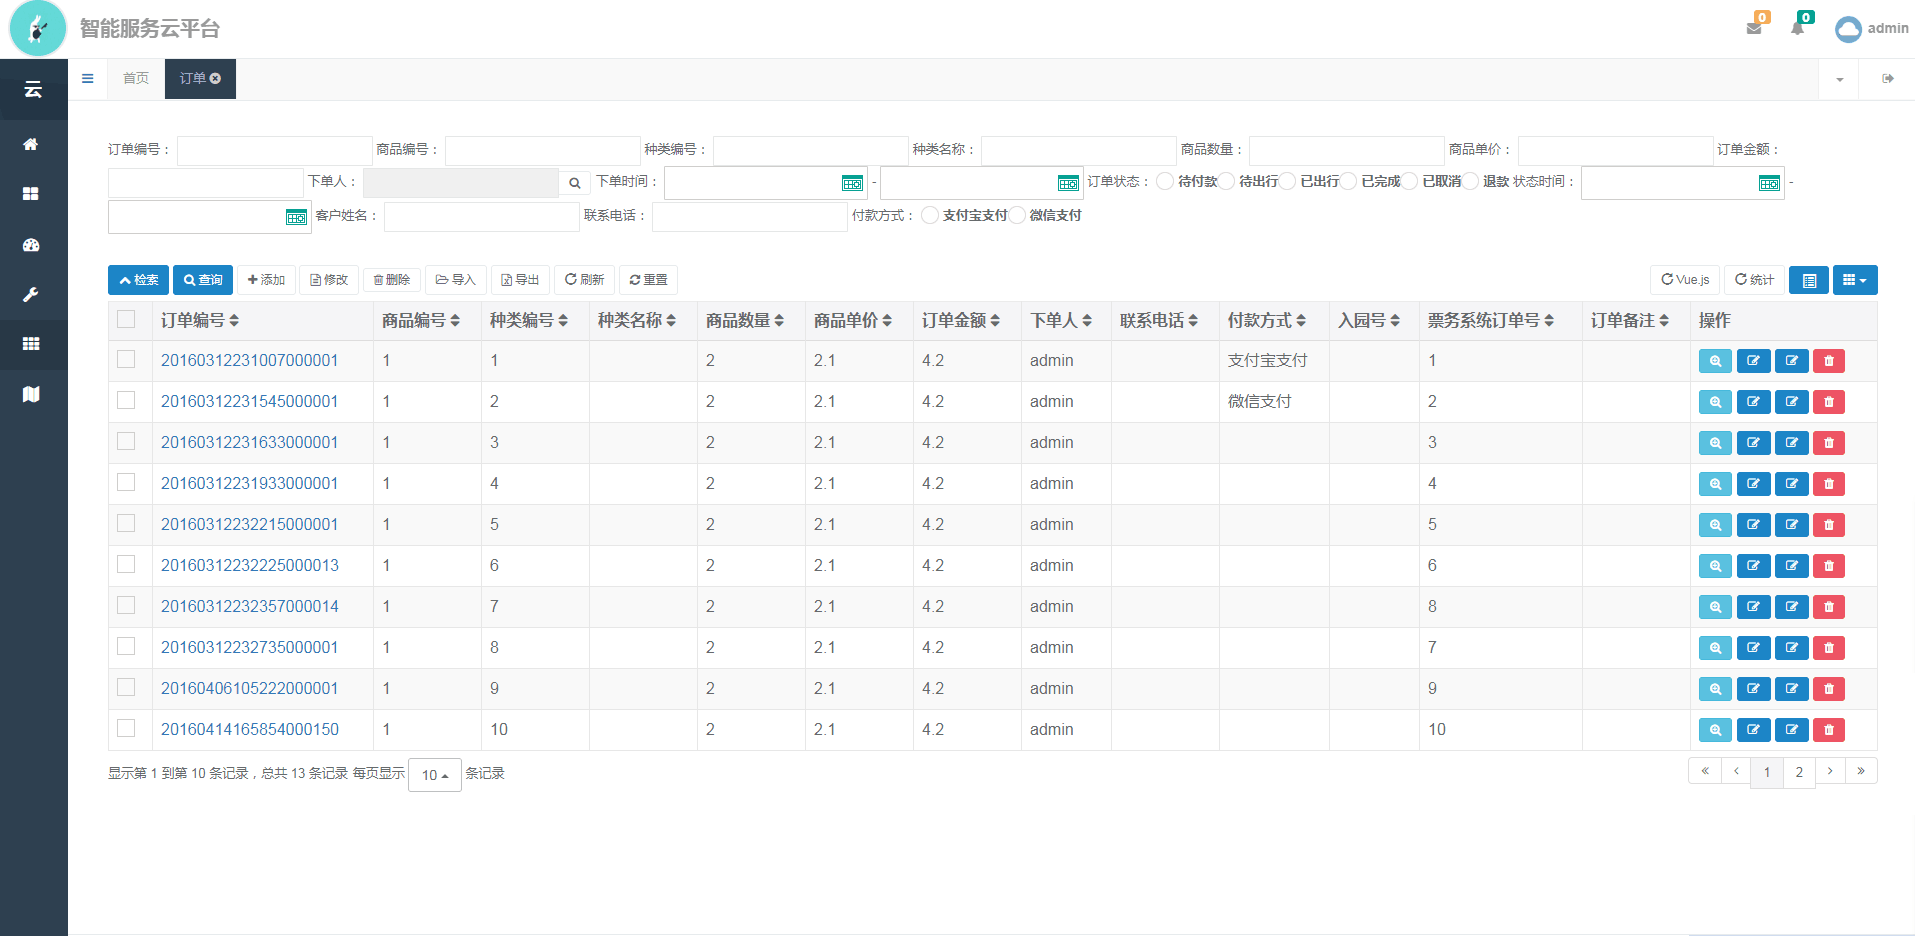The height and width of the screenshot is (936, 1915).
Task: View details of order 20160414165854000150
Action: (x=1715, y=730)
